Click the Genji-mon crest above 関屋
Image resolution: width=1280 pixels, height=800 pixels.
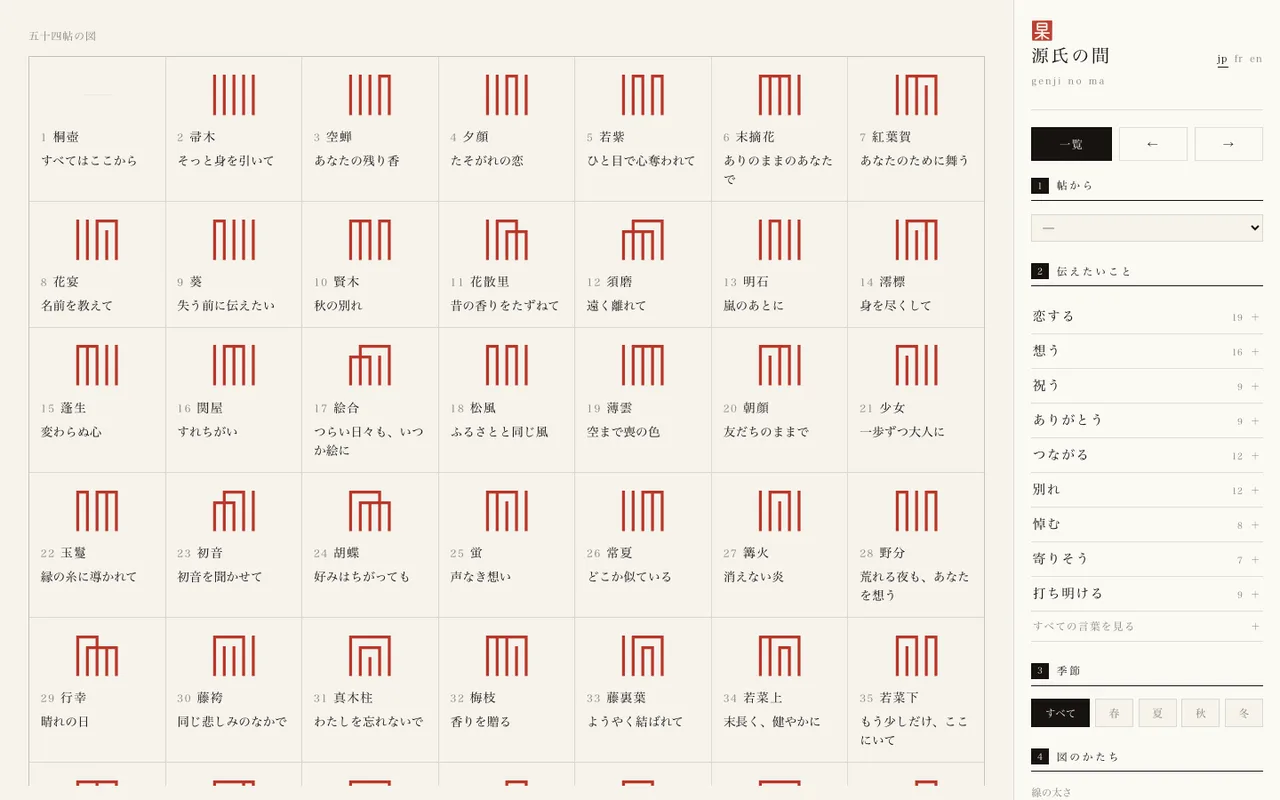click(x=233, y=365)
